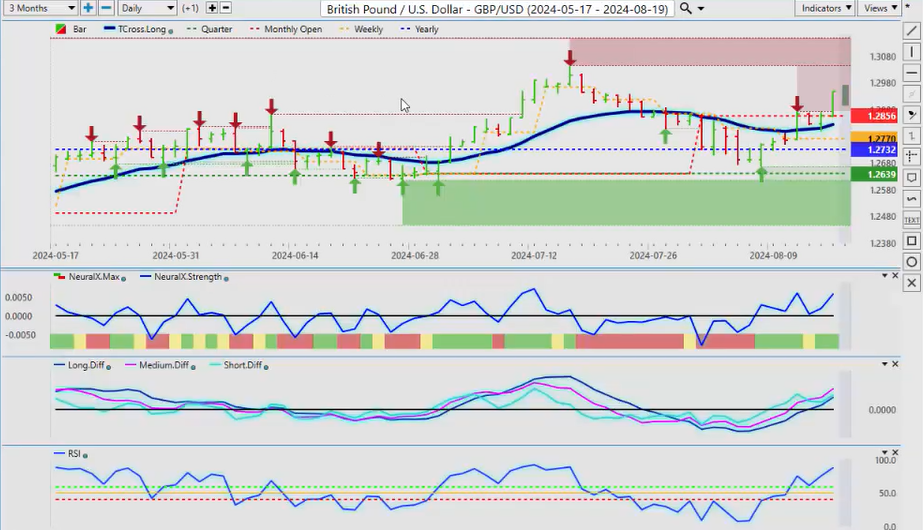Click the black minus forecast decrement button

pos(225,8)
